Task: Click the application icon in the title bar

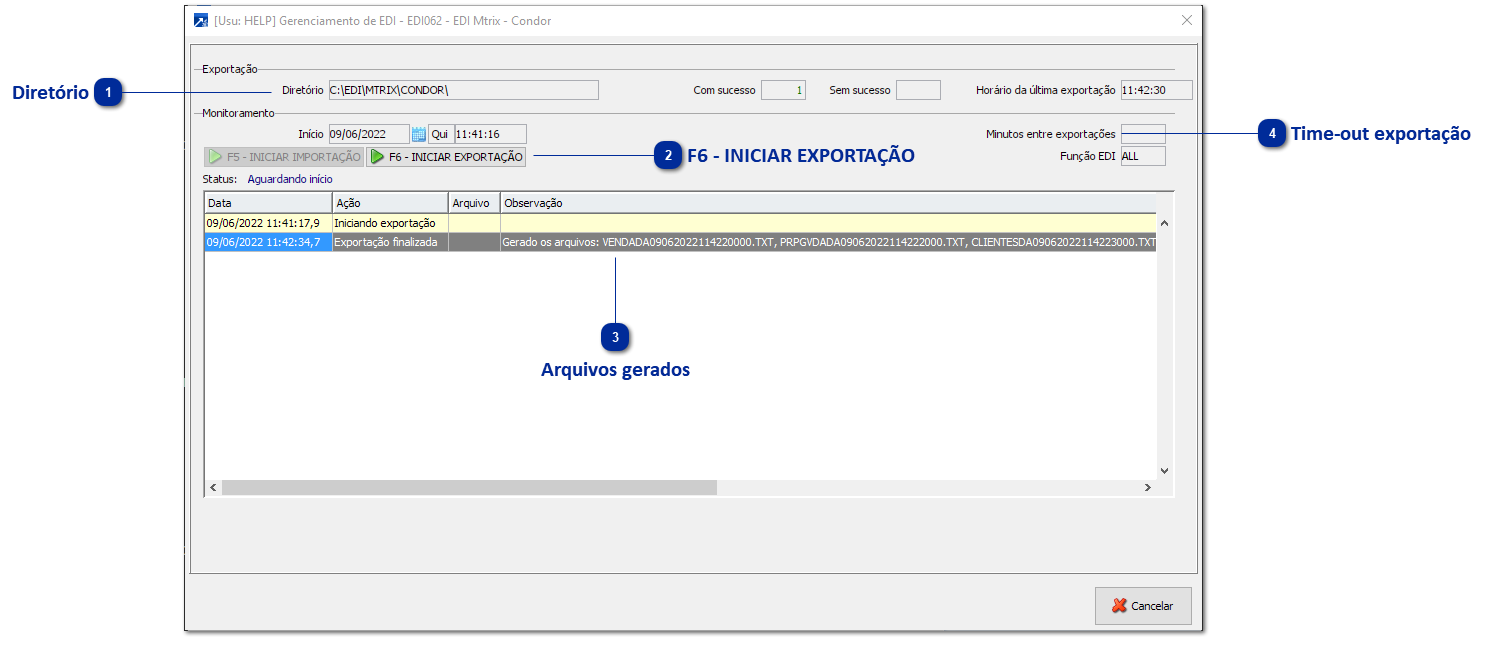Action: pos(200,19)
